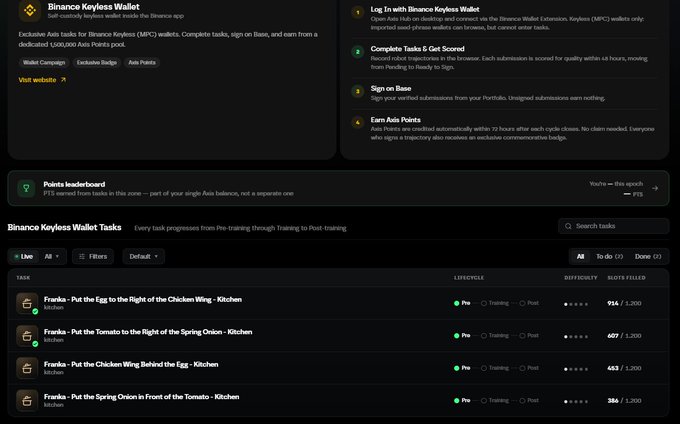Open Franka - Put the Tomato to the Right of the Spring Onion task

148,332
